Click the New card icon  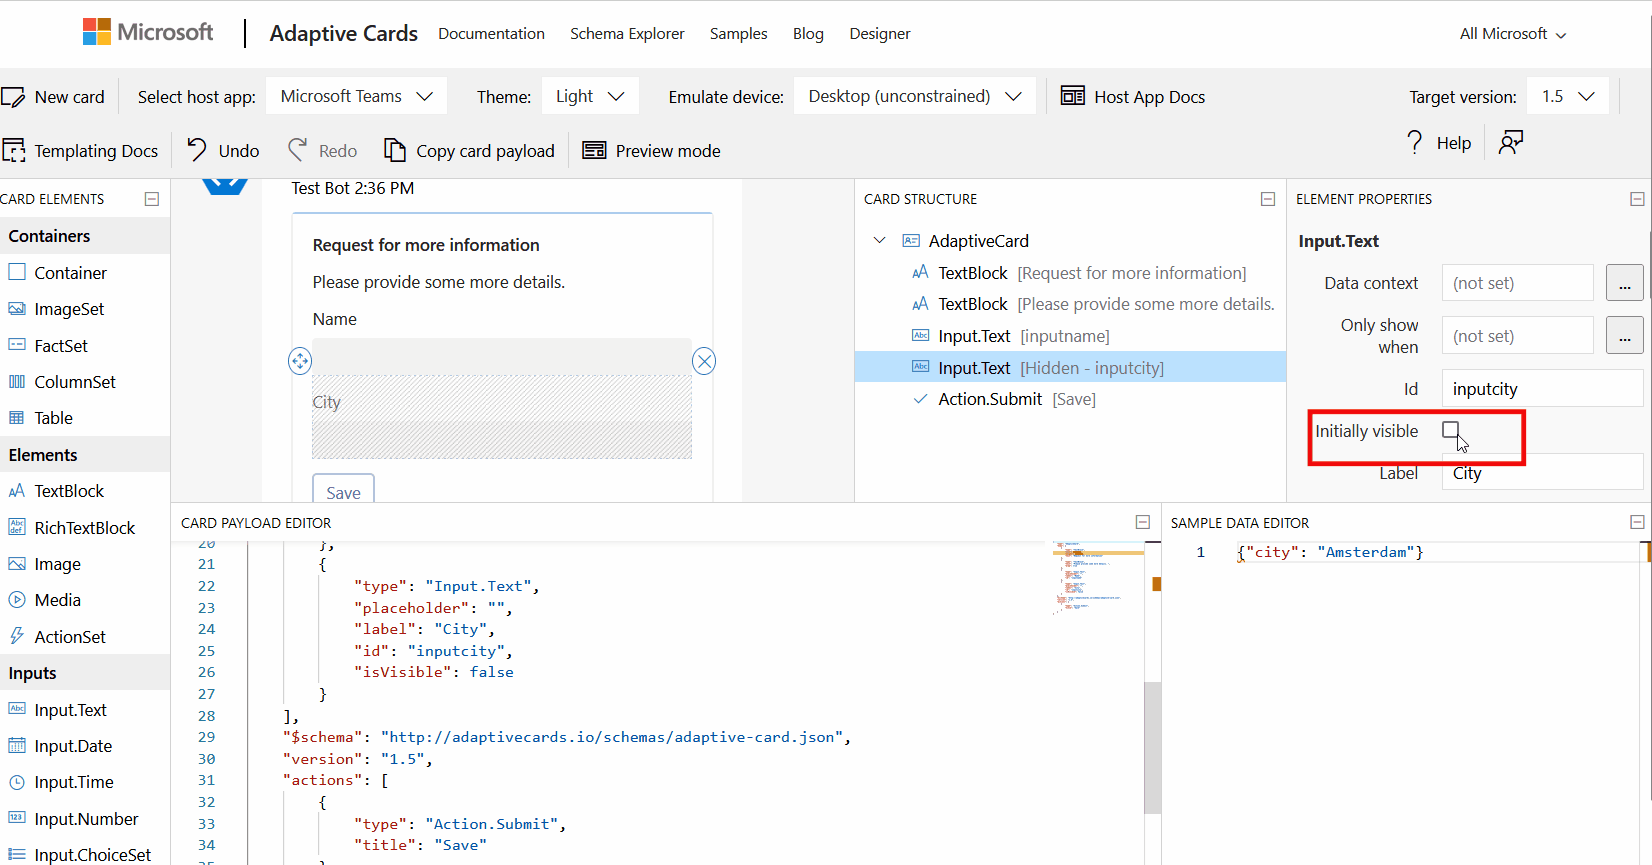click(x=13, y=97)
